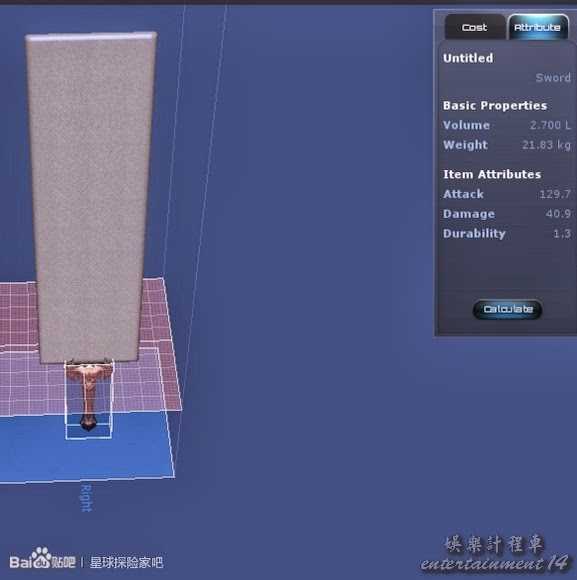Select the Volume property row
This screenshot has height=580, width=577.
507,125
